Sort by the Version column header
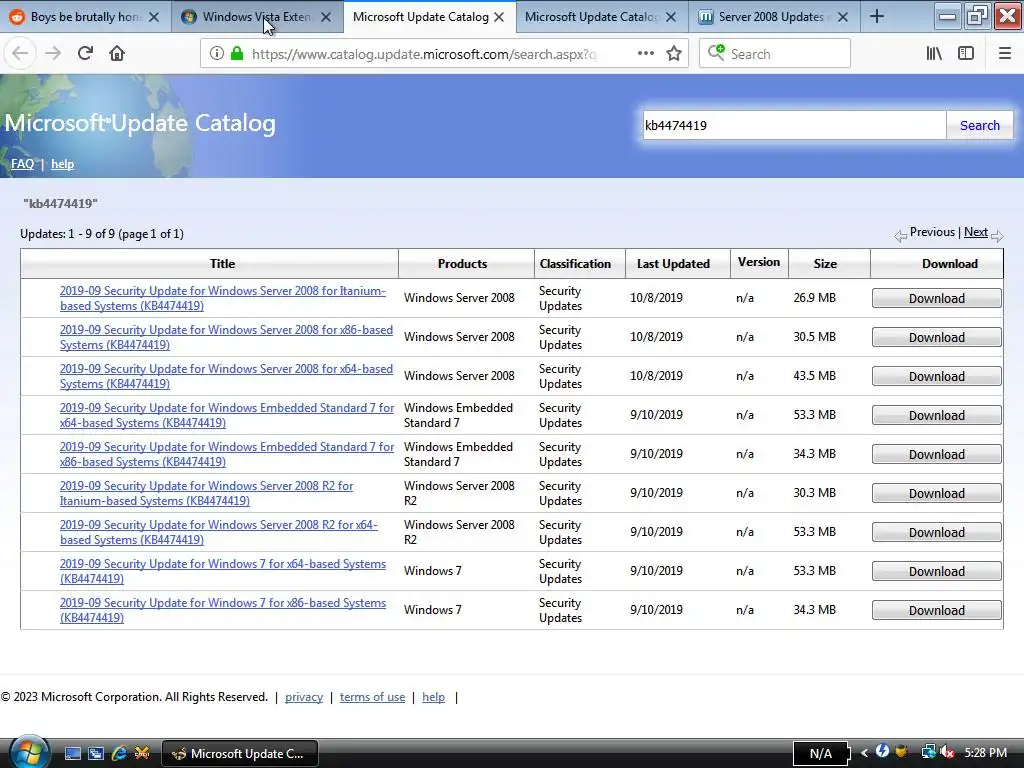The height and width of the screenshot is (768, 1024). point(759,262)
